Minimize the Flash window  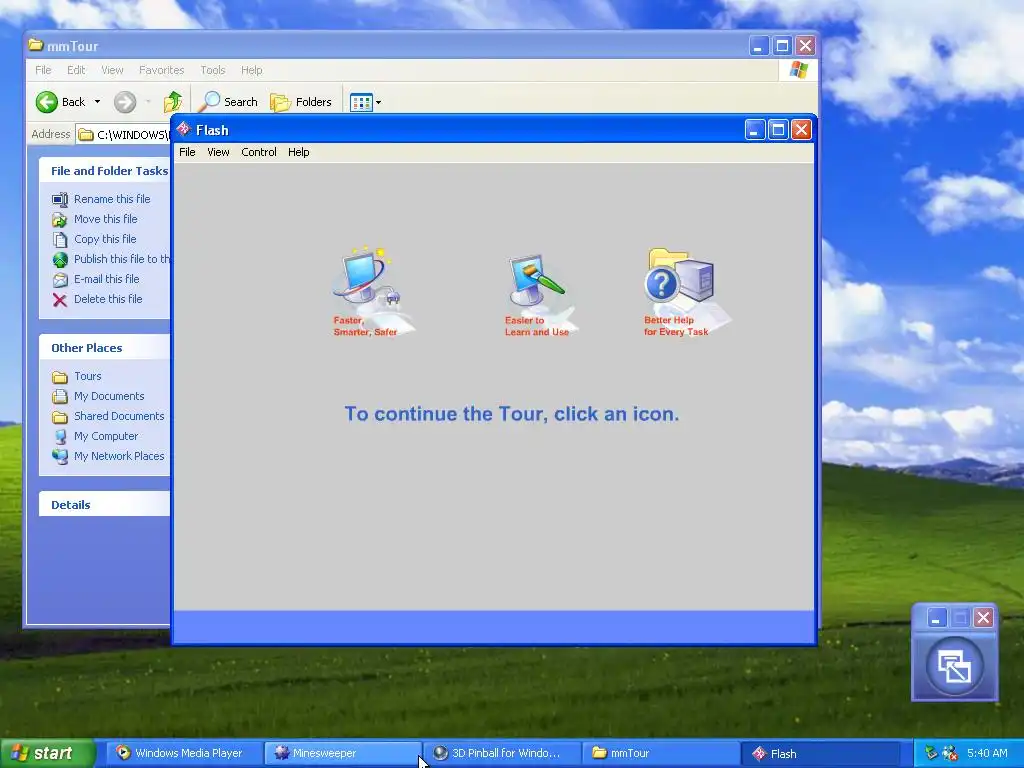click(x=754, y=130)
